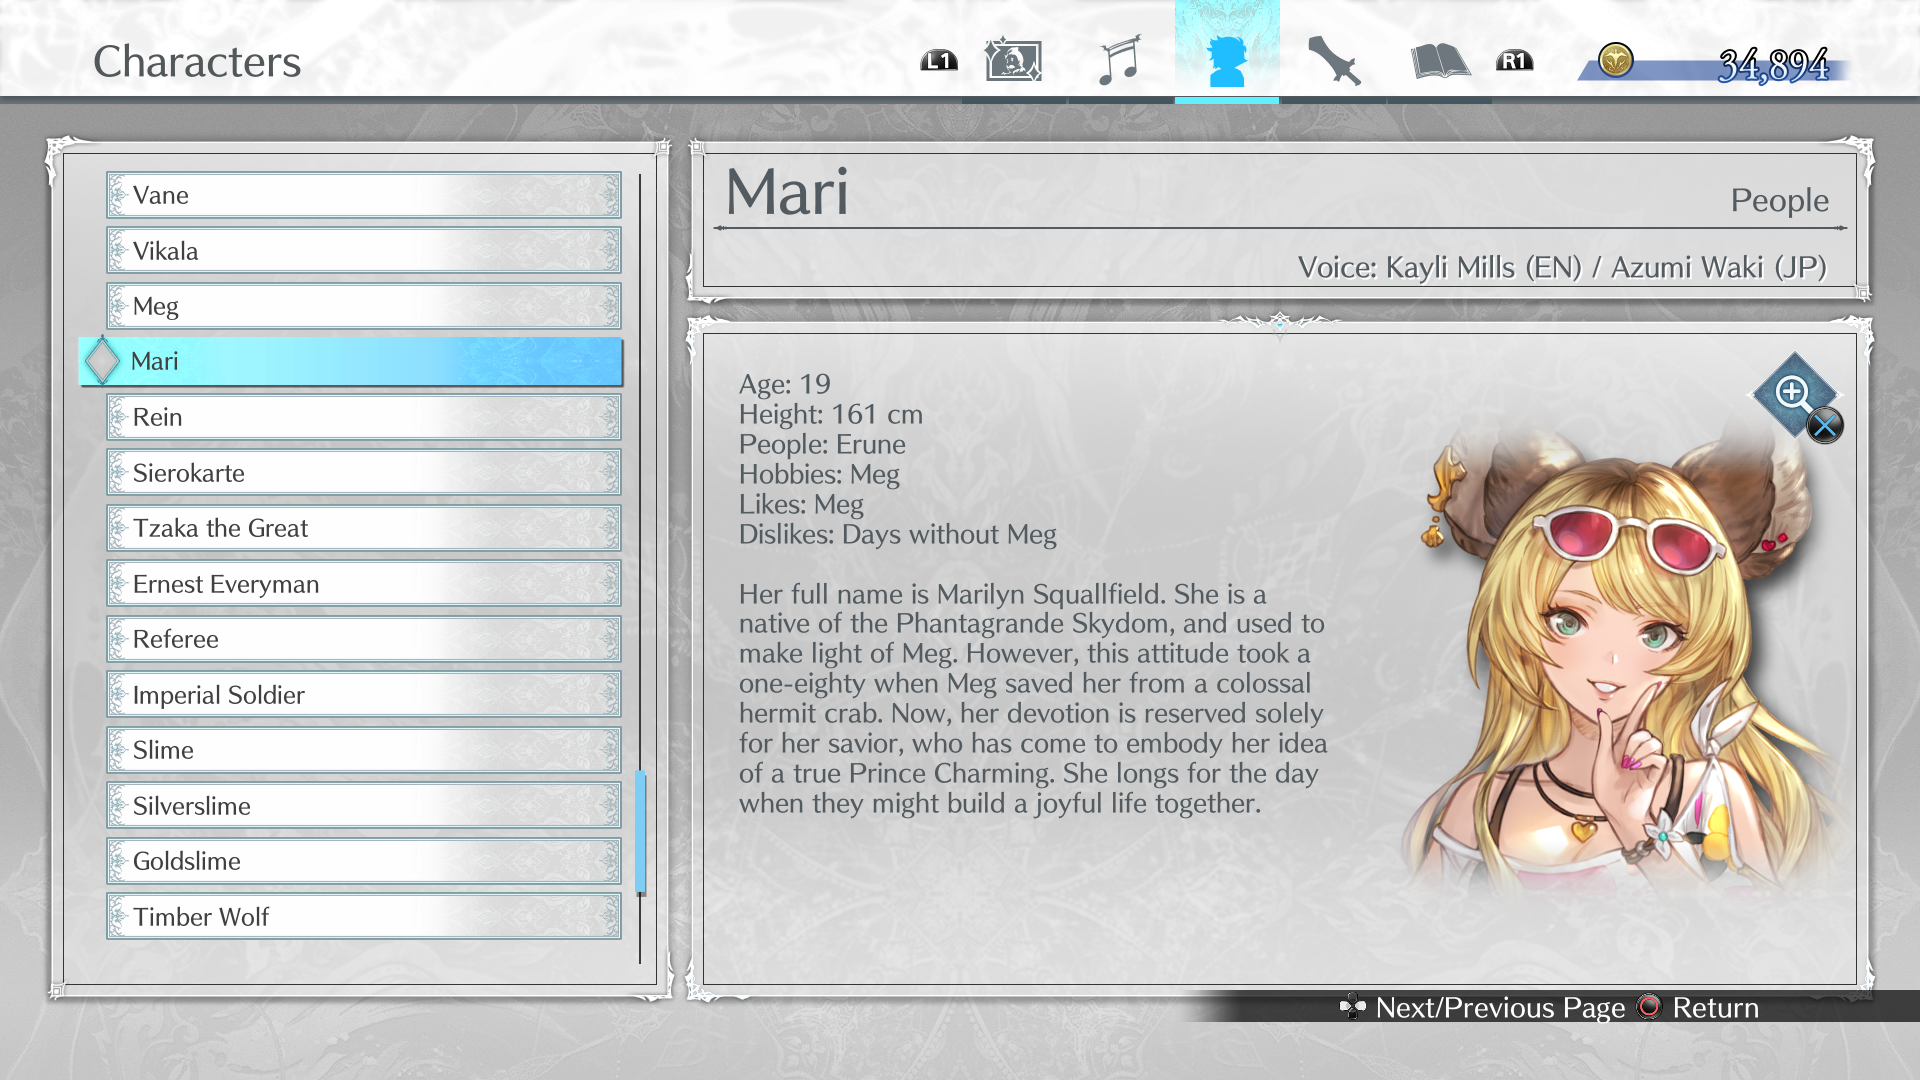Choose the Sierokarte entry
The width and height of the screenshot is (1920, 1080).
[x=363, y=473]
